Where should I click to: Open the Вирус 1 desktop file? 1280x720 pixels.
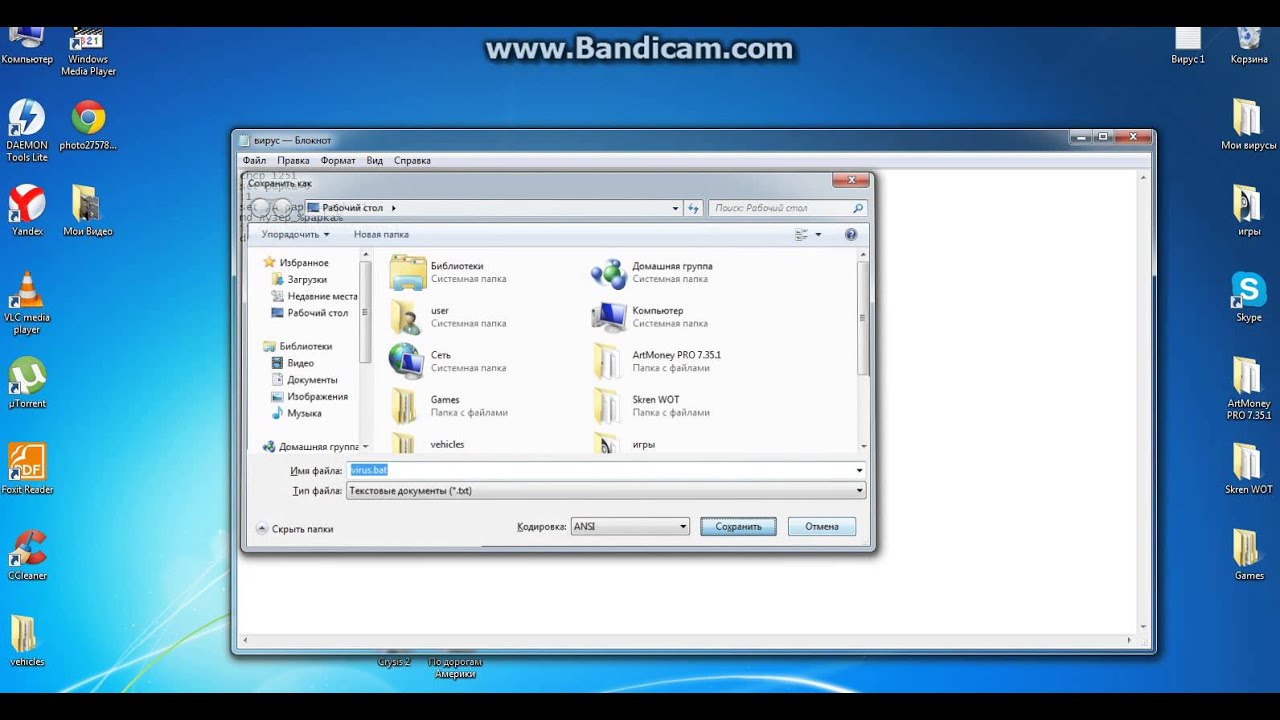point(1188,46)
